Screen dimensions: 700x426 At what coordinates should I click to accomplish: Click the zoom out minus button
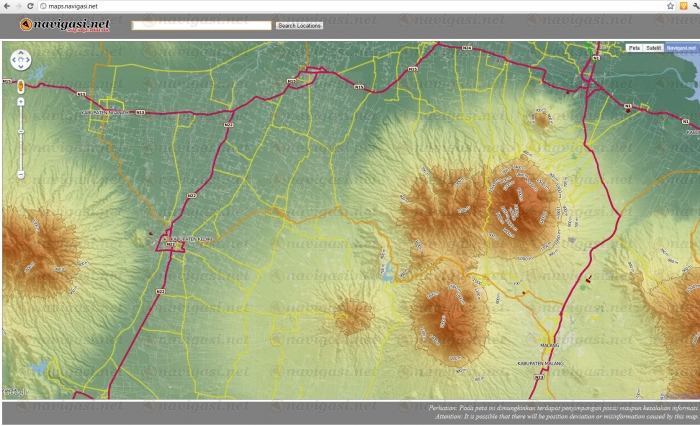(21, 175)
